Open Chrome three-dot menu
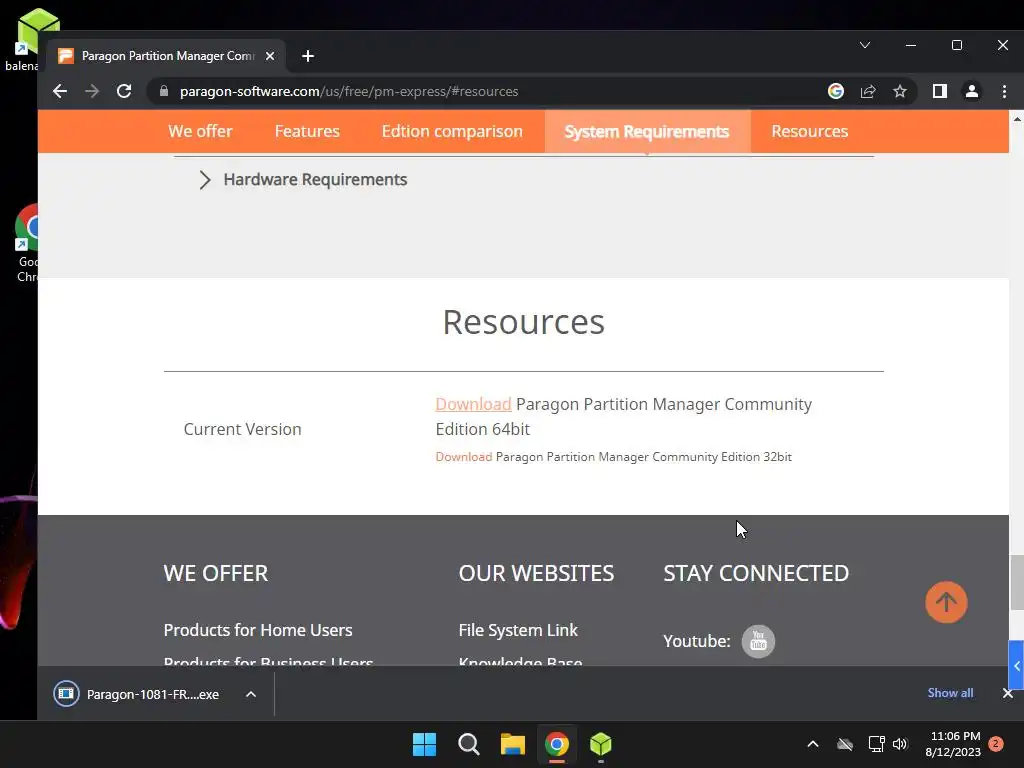This screenshot has width=1024, height=768. pyautogui.click(x=1004, y=91)
